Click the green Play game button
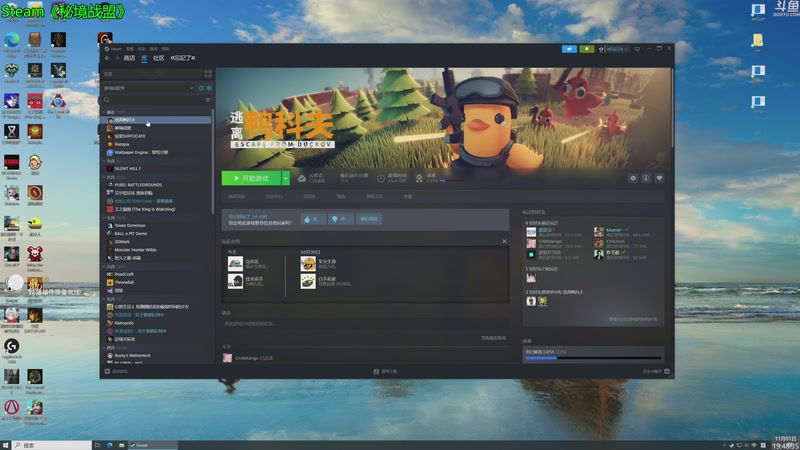800x450 pixels. pyautogui.click(x=252, y=178)
